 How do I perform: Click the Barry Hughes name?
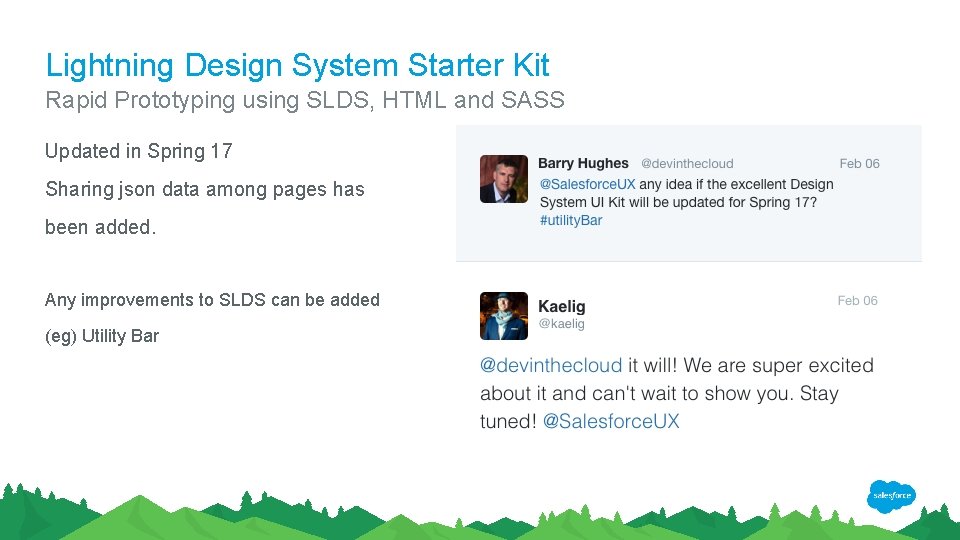point(583,163)
